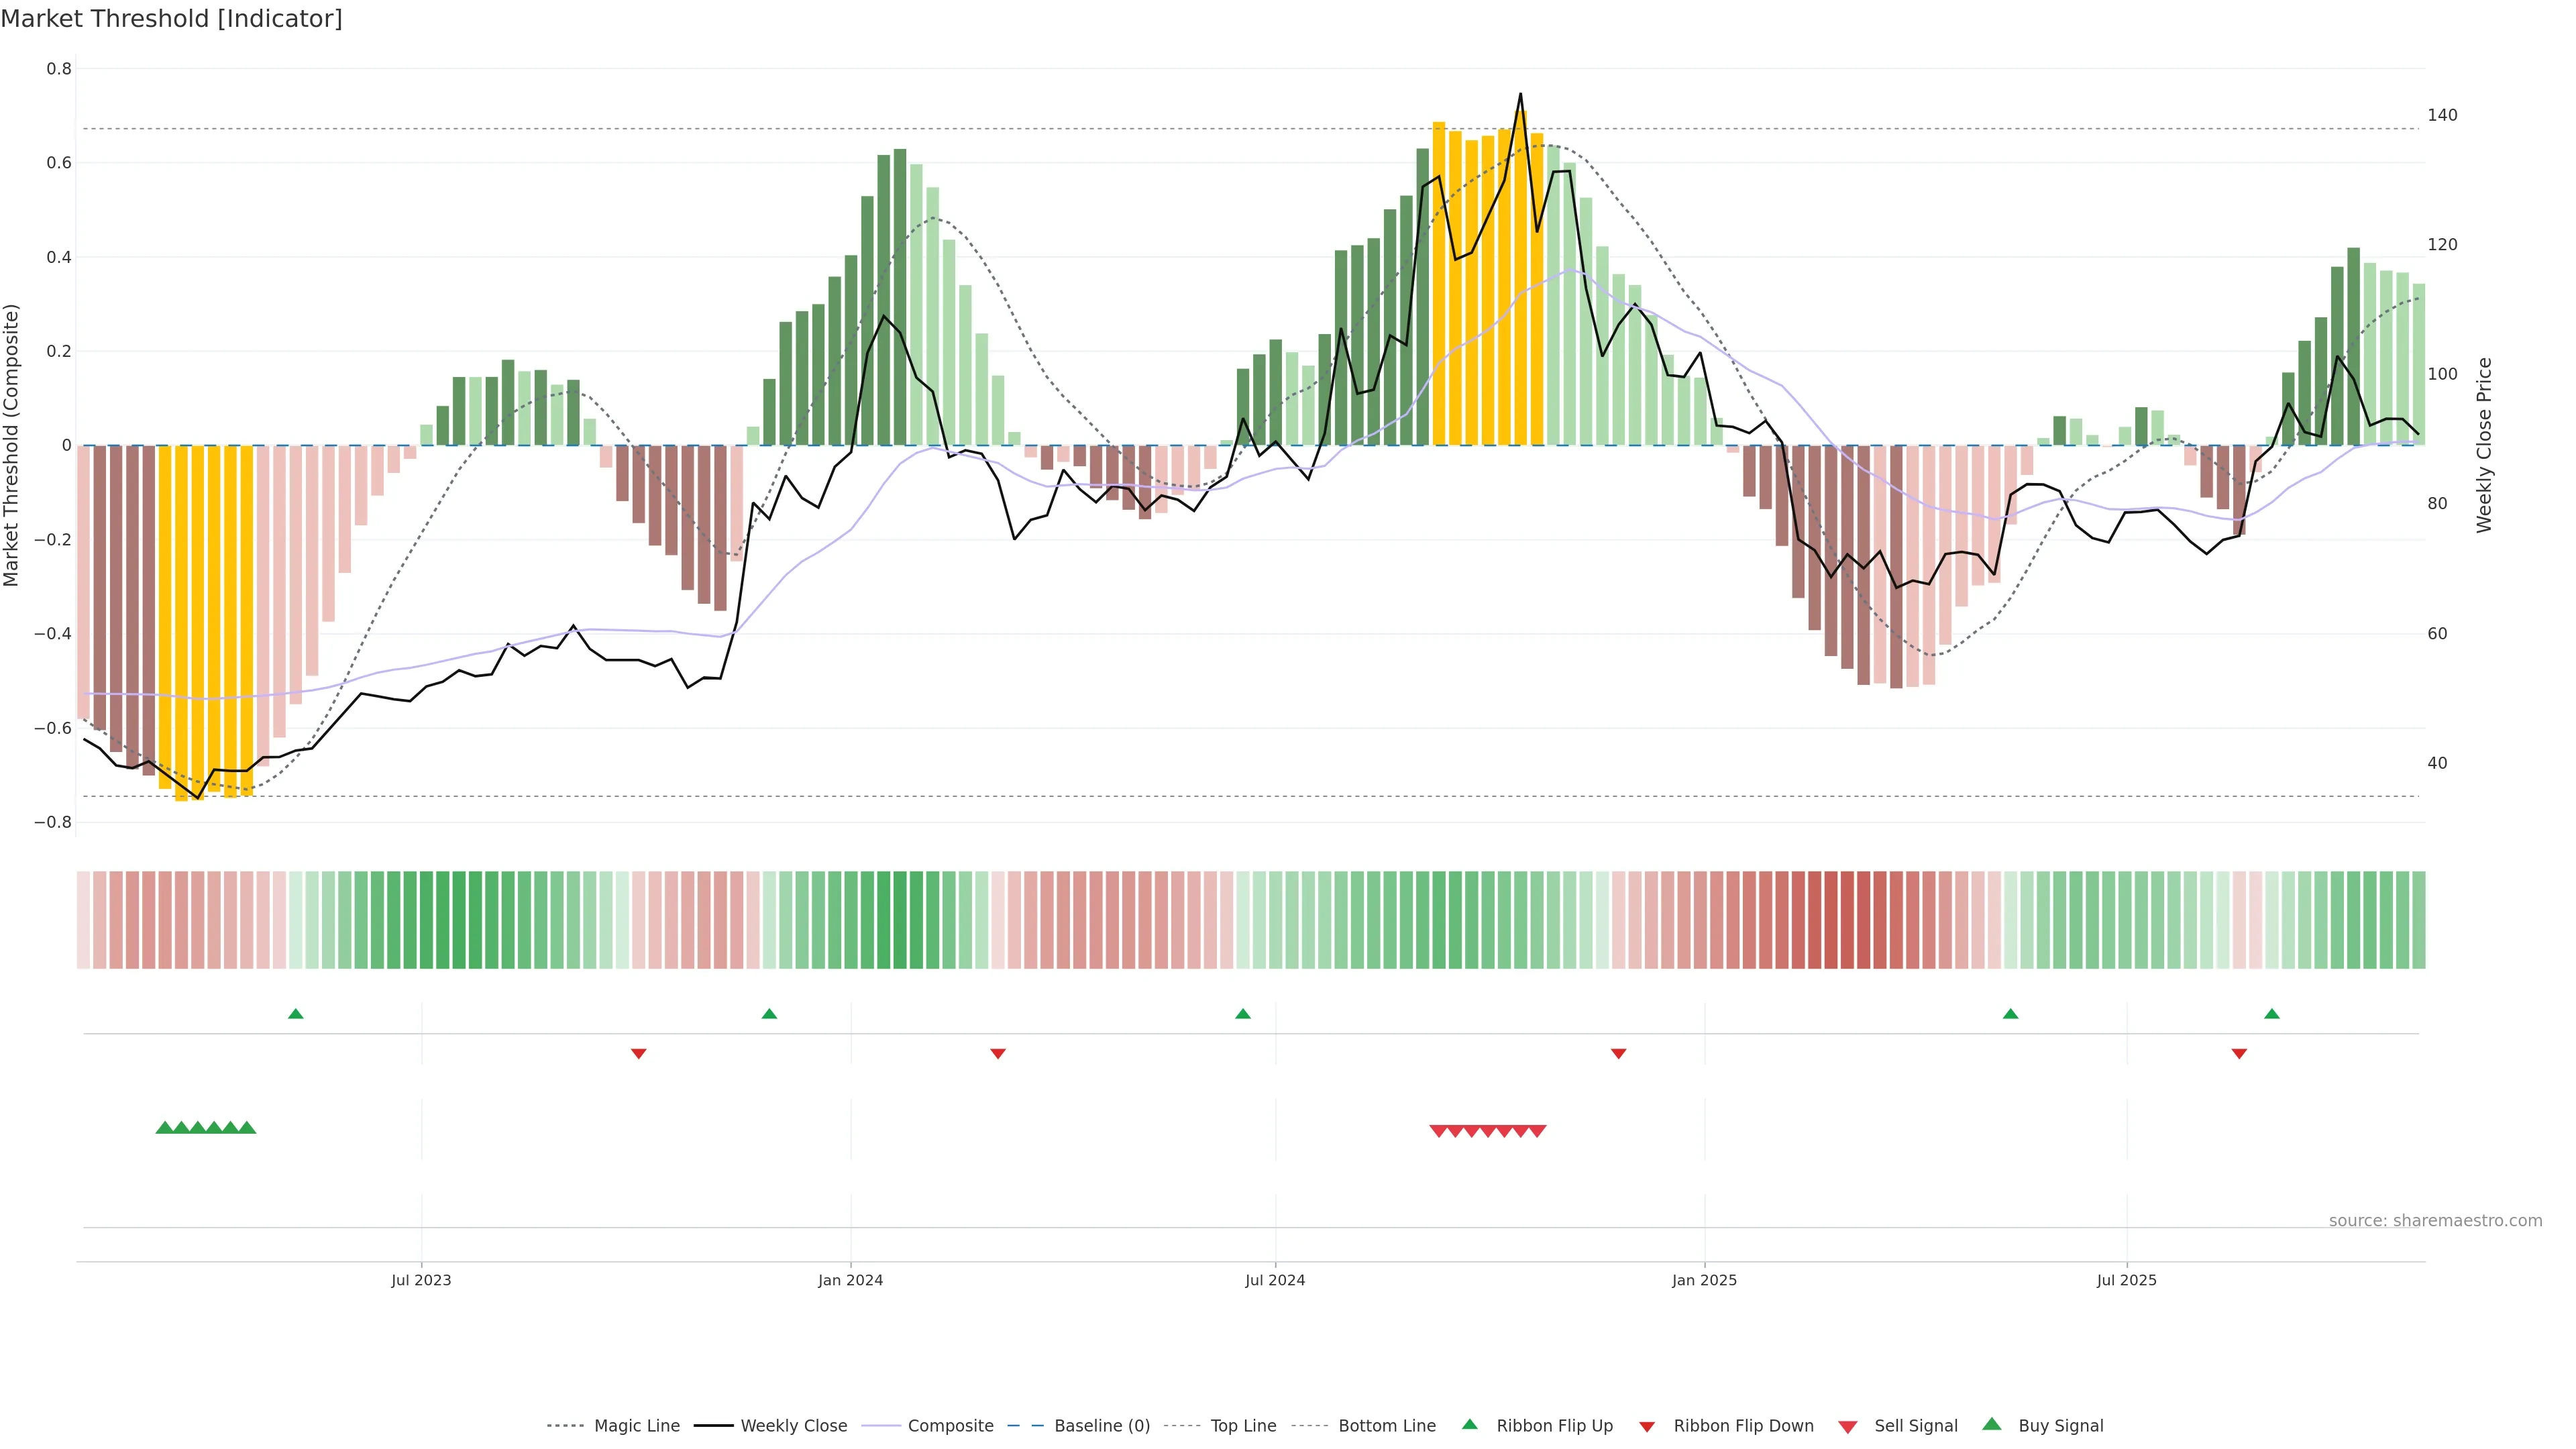Hide the Baseline (0) series via legend
2576x1449 pixels.
pos(1101,1425)
